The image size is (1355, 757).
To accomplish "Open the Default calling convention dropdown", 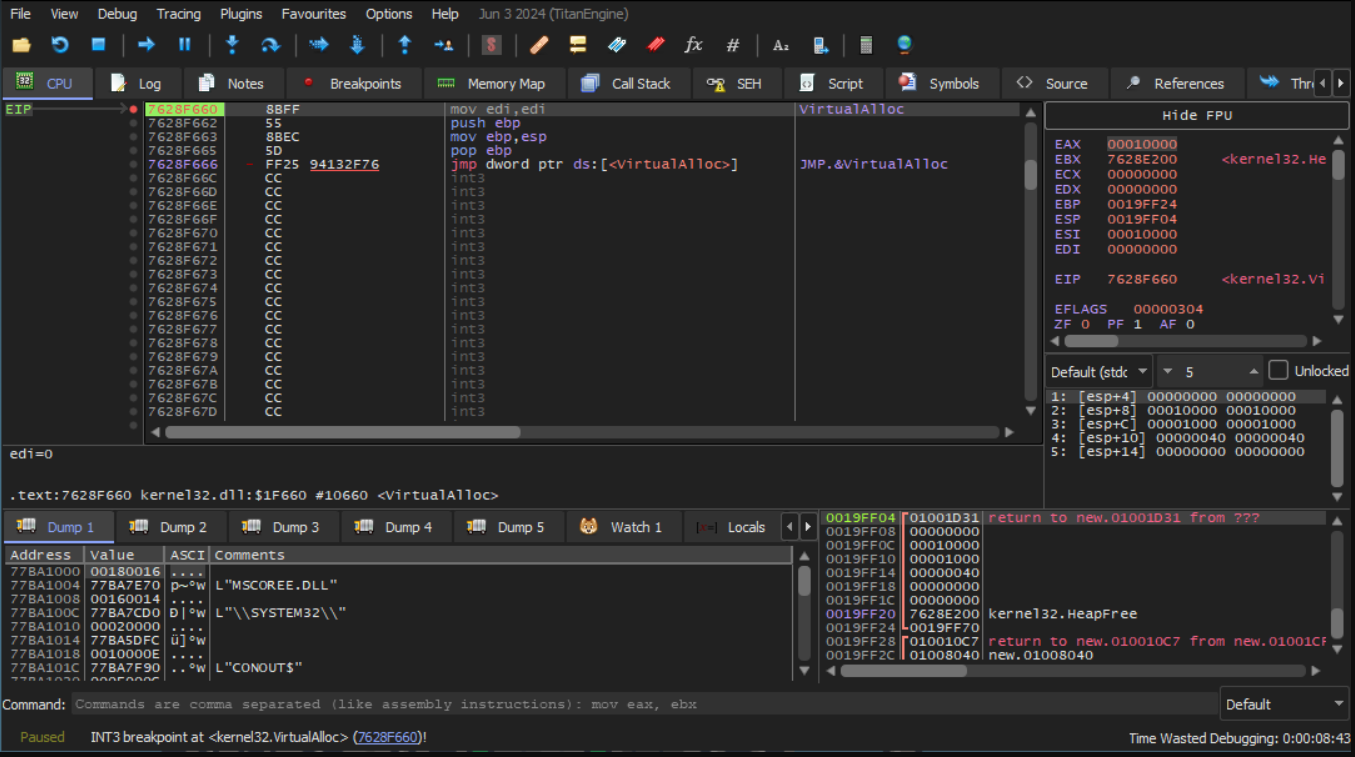I will 1099,371.
